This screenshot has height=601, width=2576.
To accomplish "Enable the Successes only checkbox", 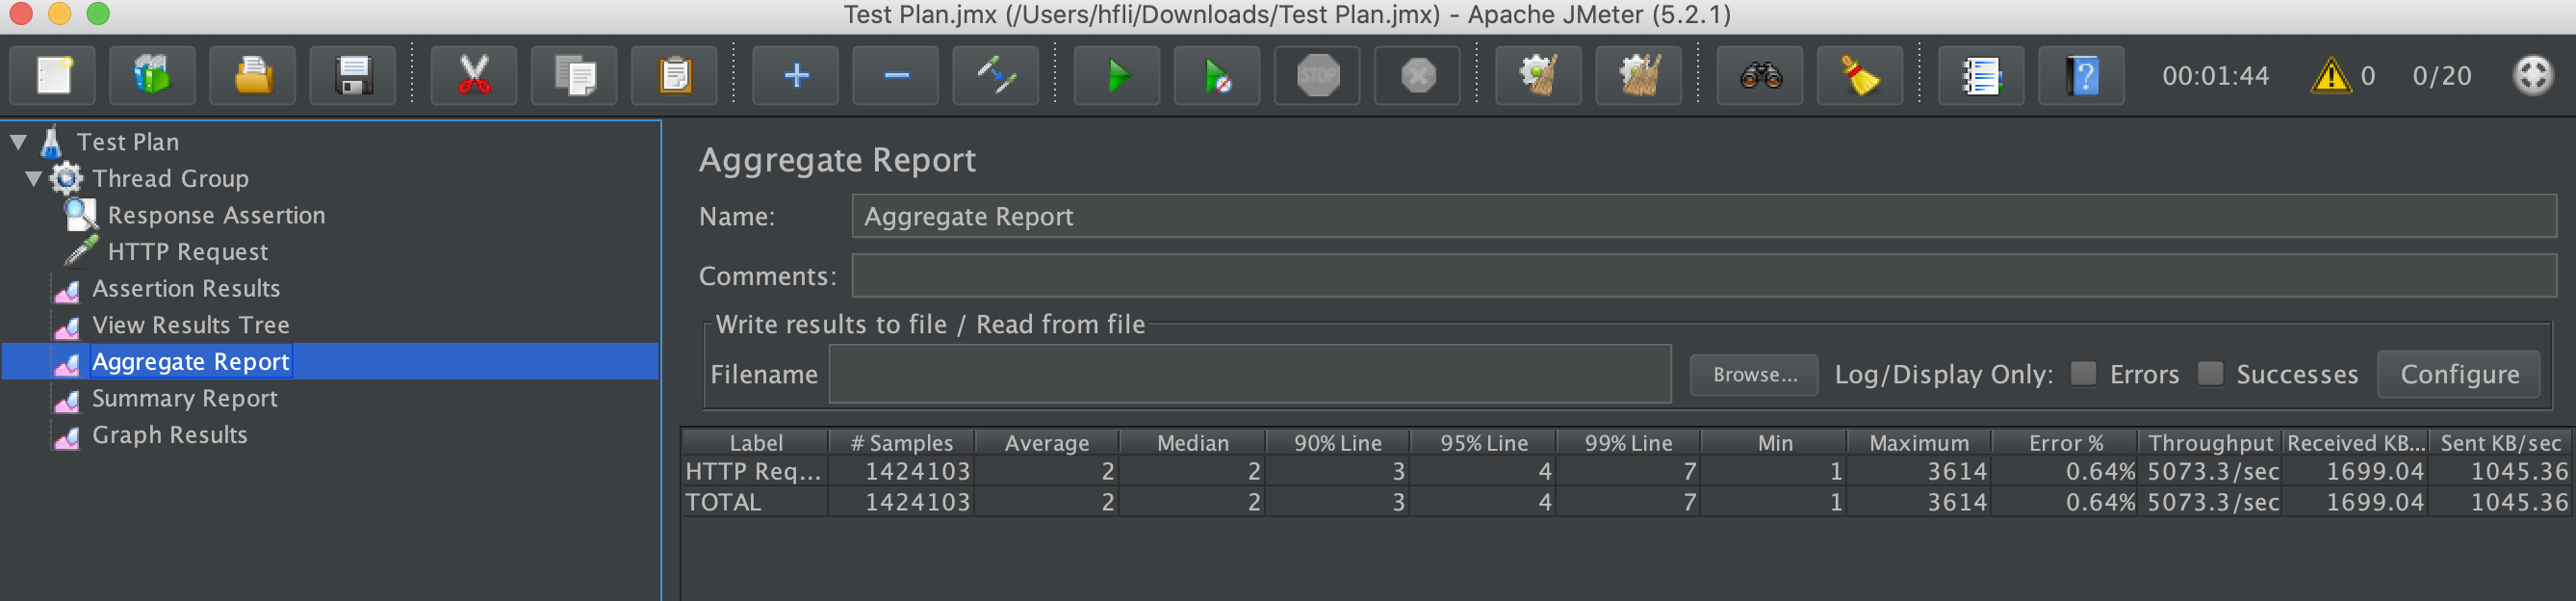I will pyautogui.click(x=2210, y=374).
